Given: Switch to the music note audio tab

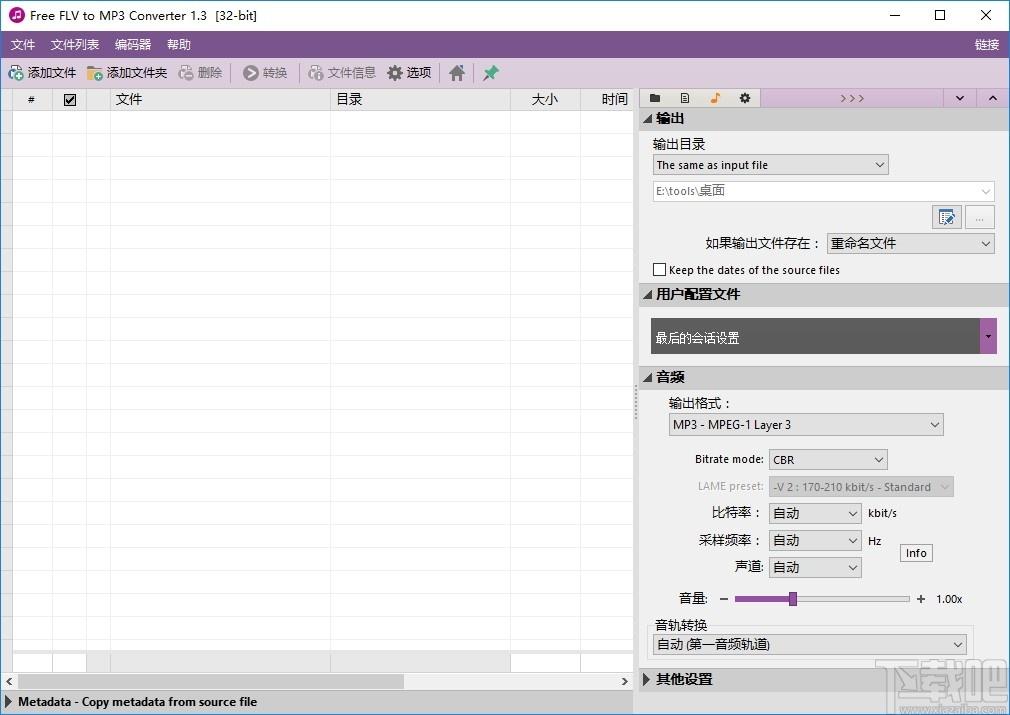Looking at the screenshot, I should [715, 98].
